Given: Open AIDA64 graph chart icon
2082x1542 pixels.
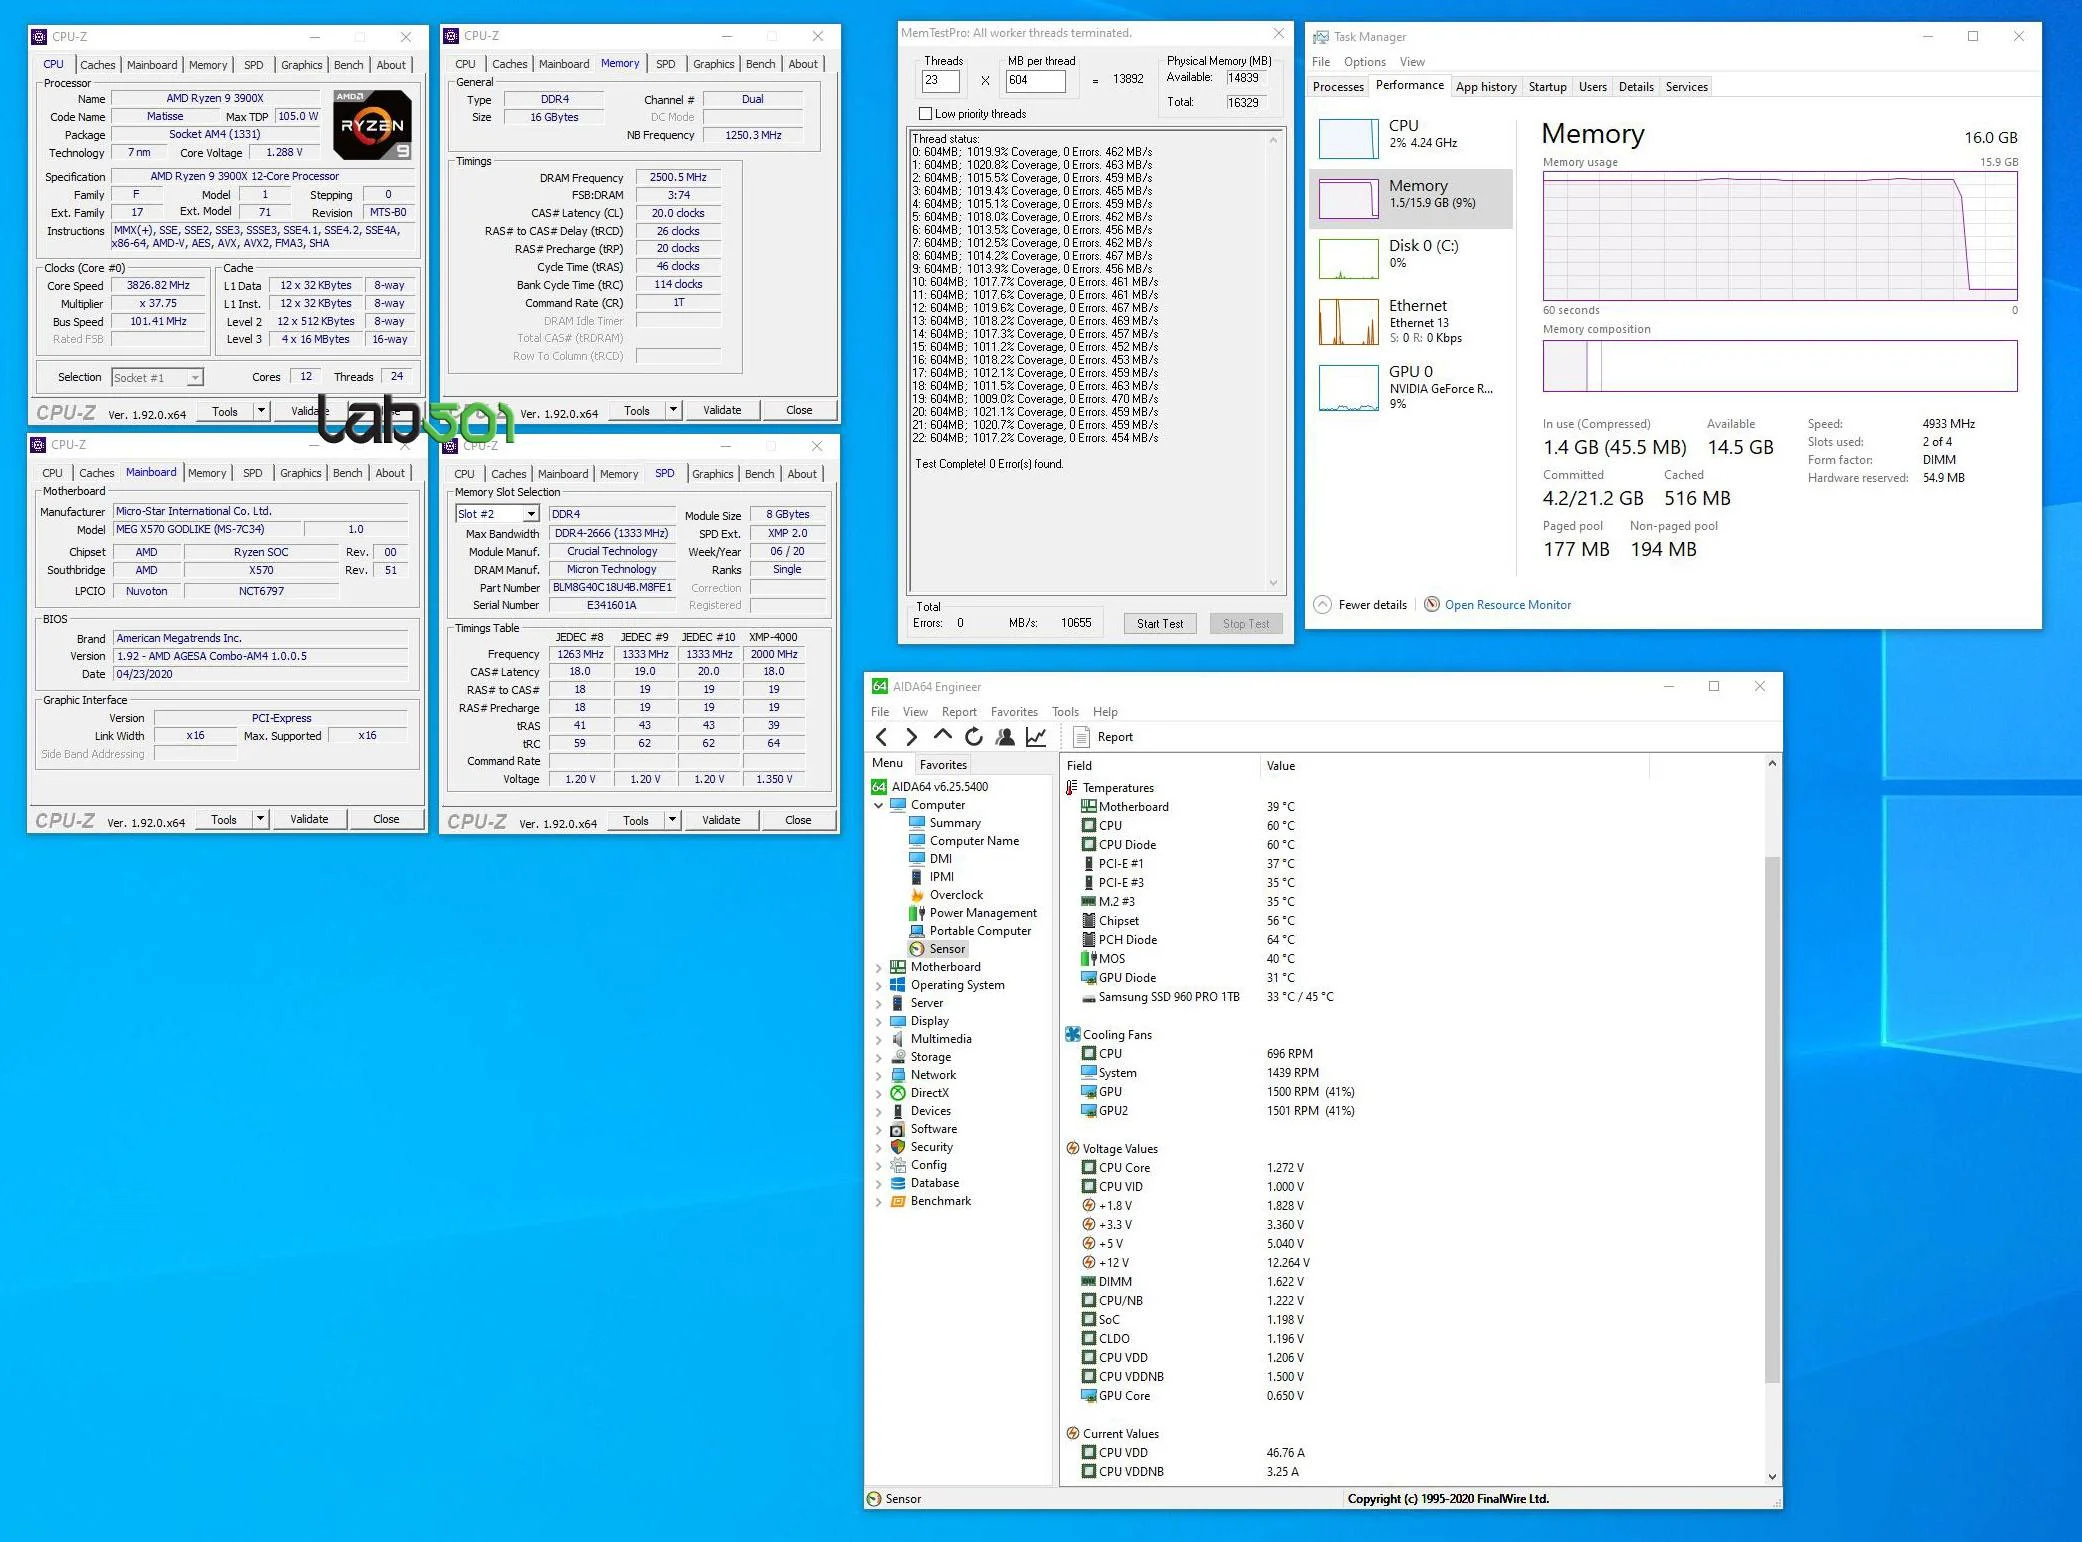Looking at the screenshot, I should [x=1036, y=737].
